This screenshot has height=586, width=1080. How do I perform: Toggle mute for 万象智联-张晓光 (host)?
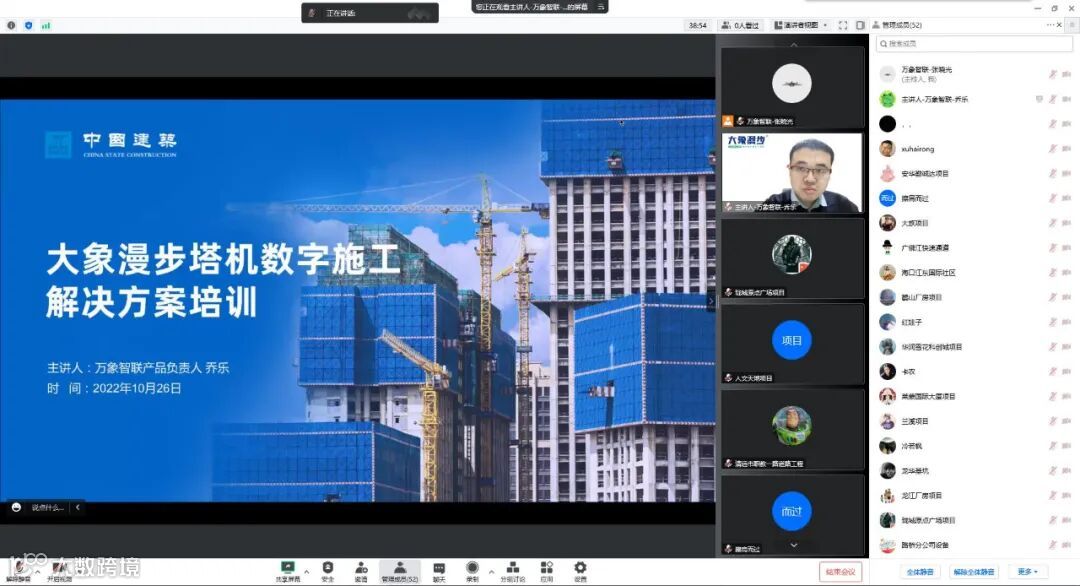click(x=1052, y=74)
